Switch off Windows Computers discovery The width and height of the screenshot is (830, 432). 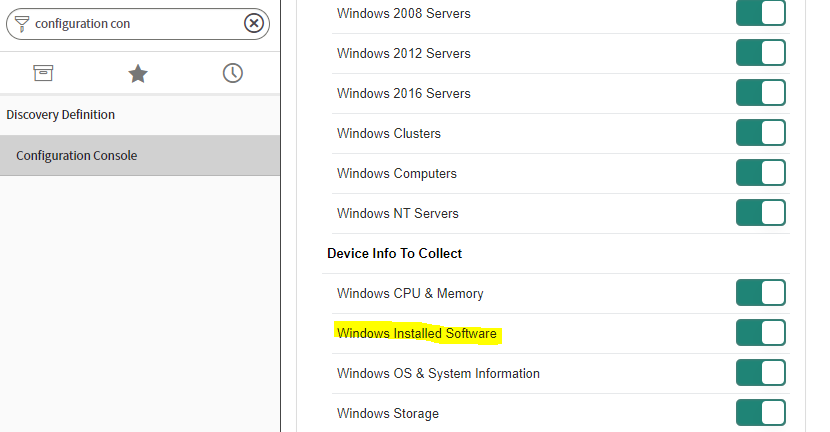point(761,173)
